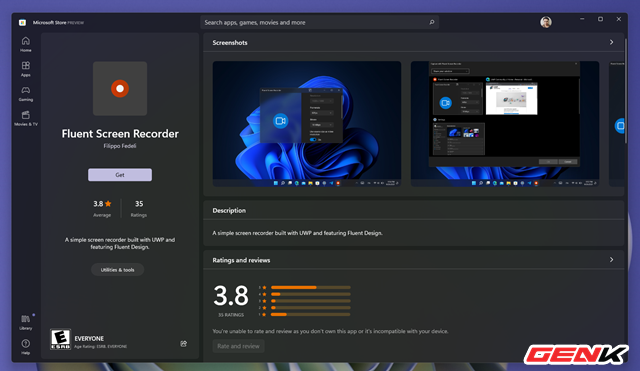Click the page vertical scrollbar
This screenshot has height=371, width=640.
pos(625,90)
